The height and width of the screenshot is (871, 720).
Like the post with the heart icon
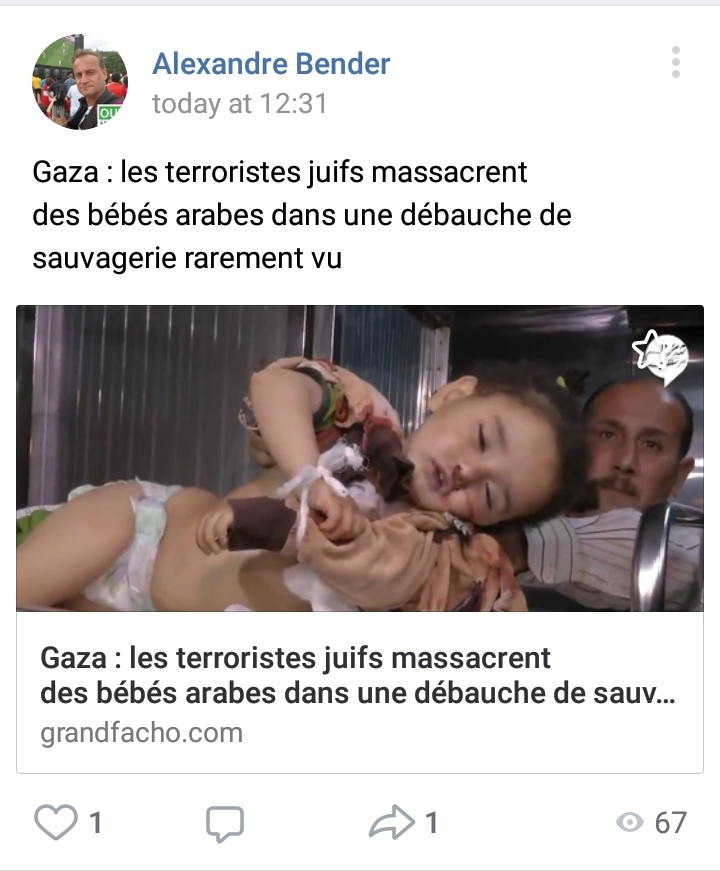pos(56,822)
